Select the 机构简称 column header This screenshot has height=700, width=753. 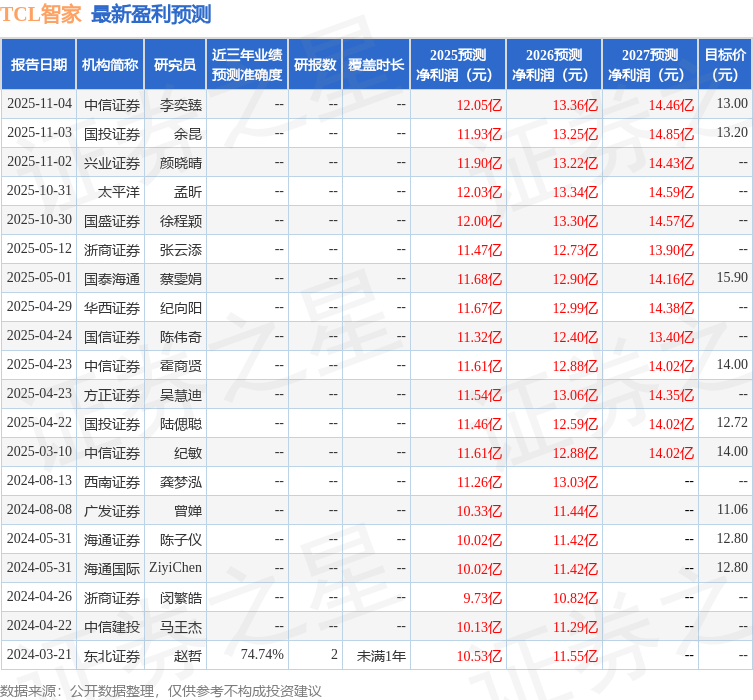click(x=110, y=65)
